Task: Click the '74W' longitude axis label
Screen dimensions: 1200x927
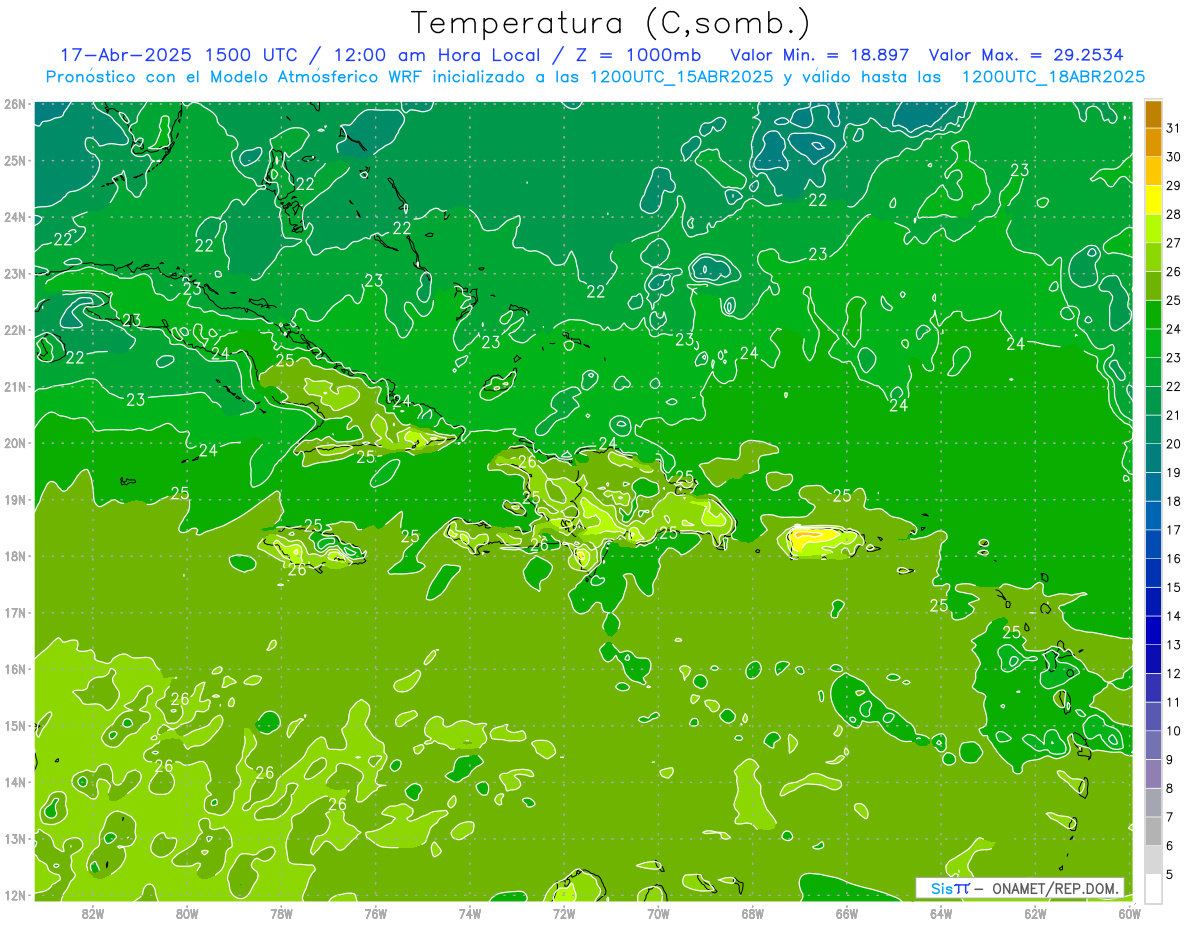Action: coord(470,913)
